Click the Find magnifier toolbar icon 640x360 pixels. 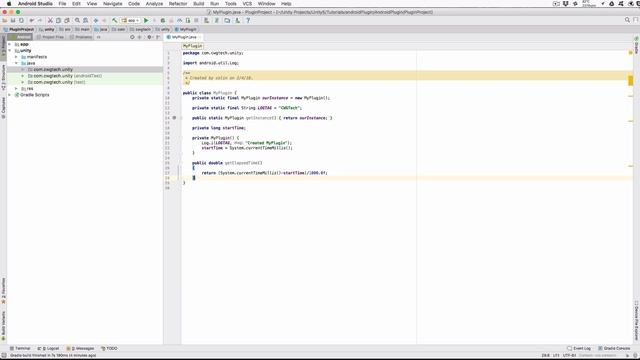[77, 20]
